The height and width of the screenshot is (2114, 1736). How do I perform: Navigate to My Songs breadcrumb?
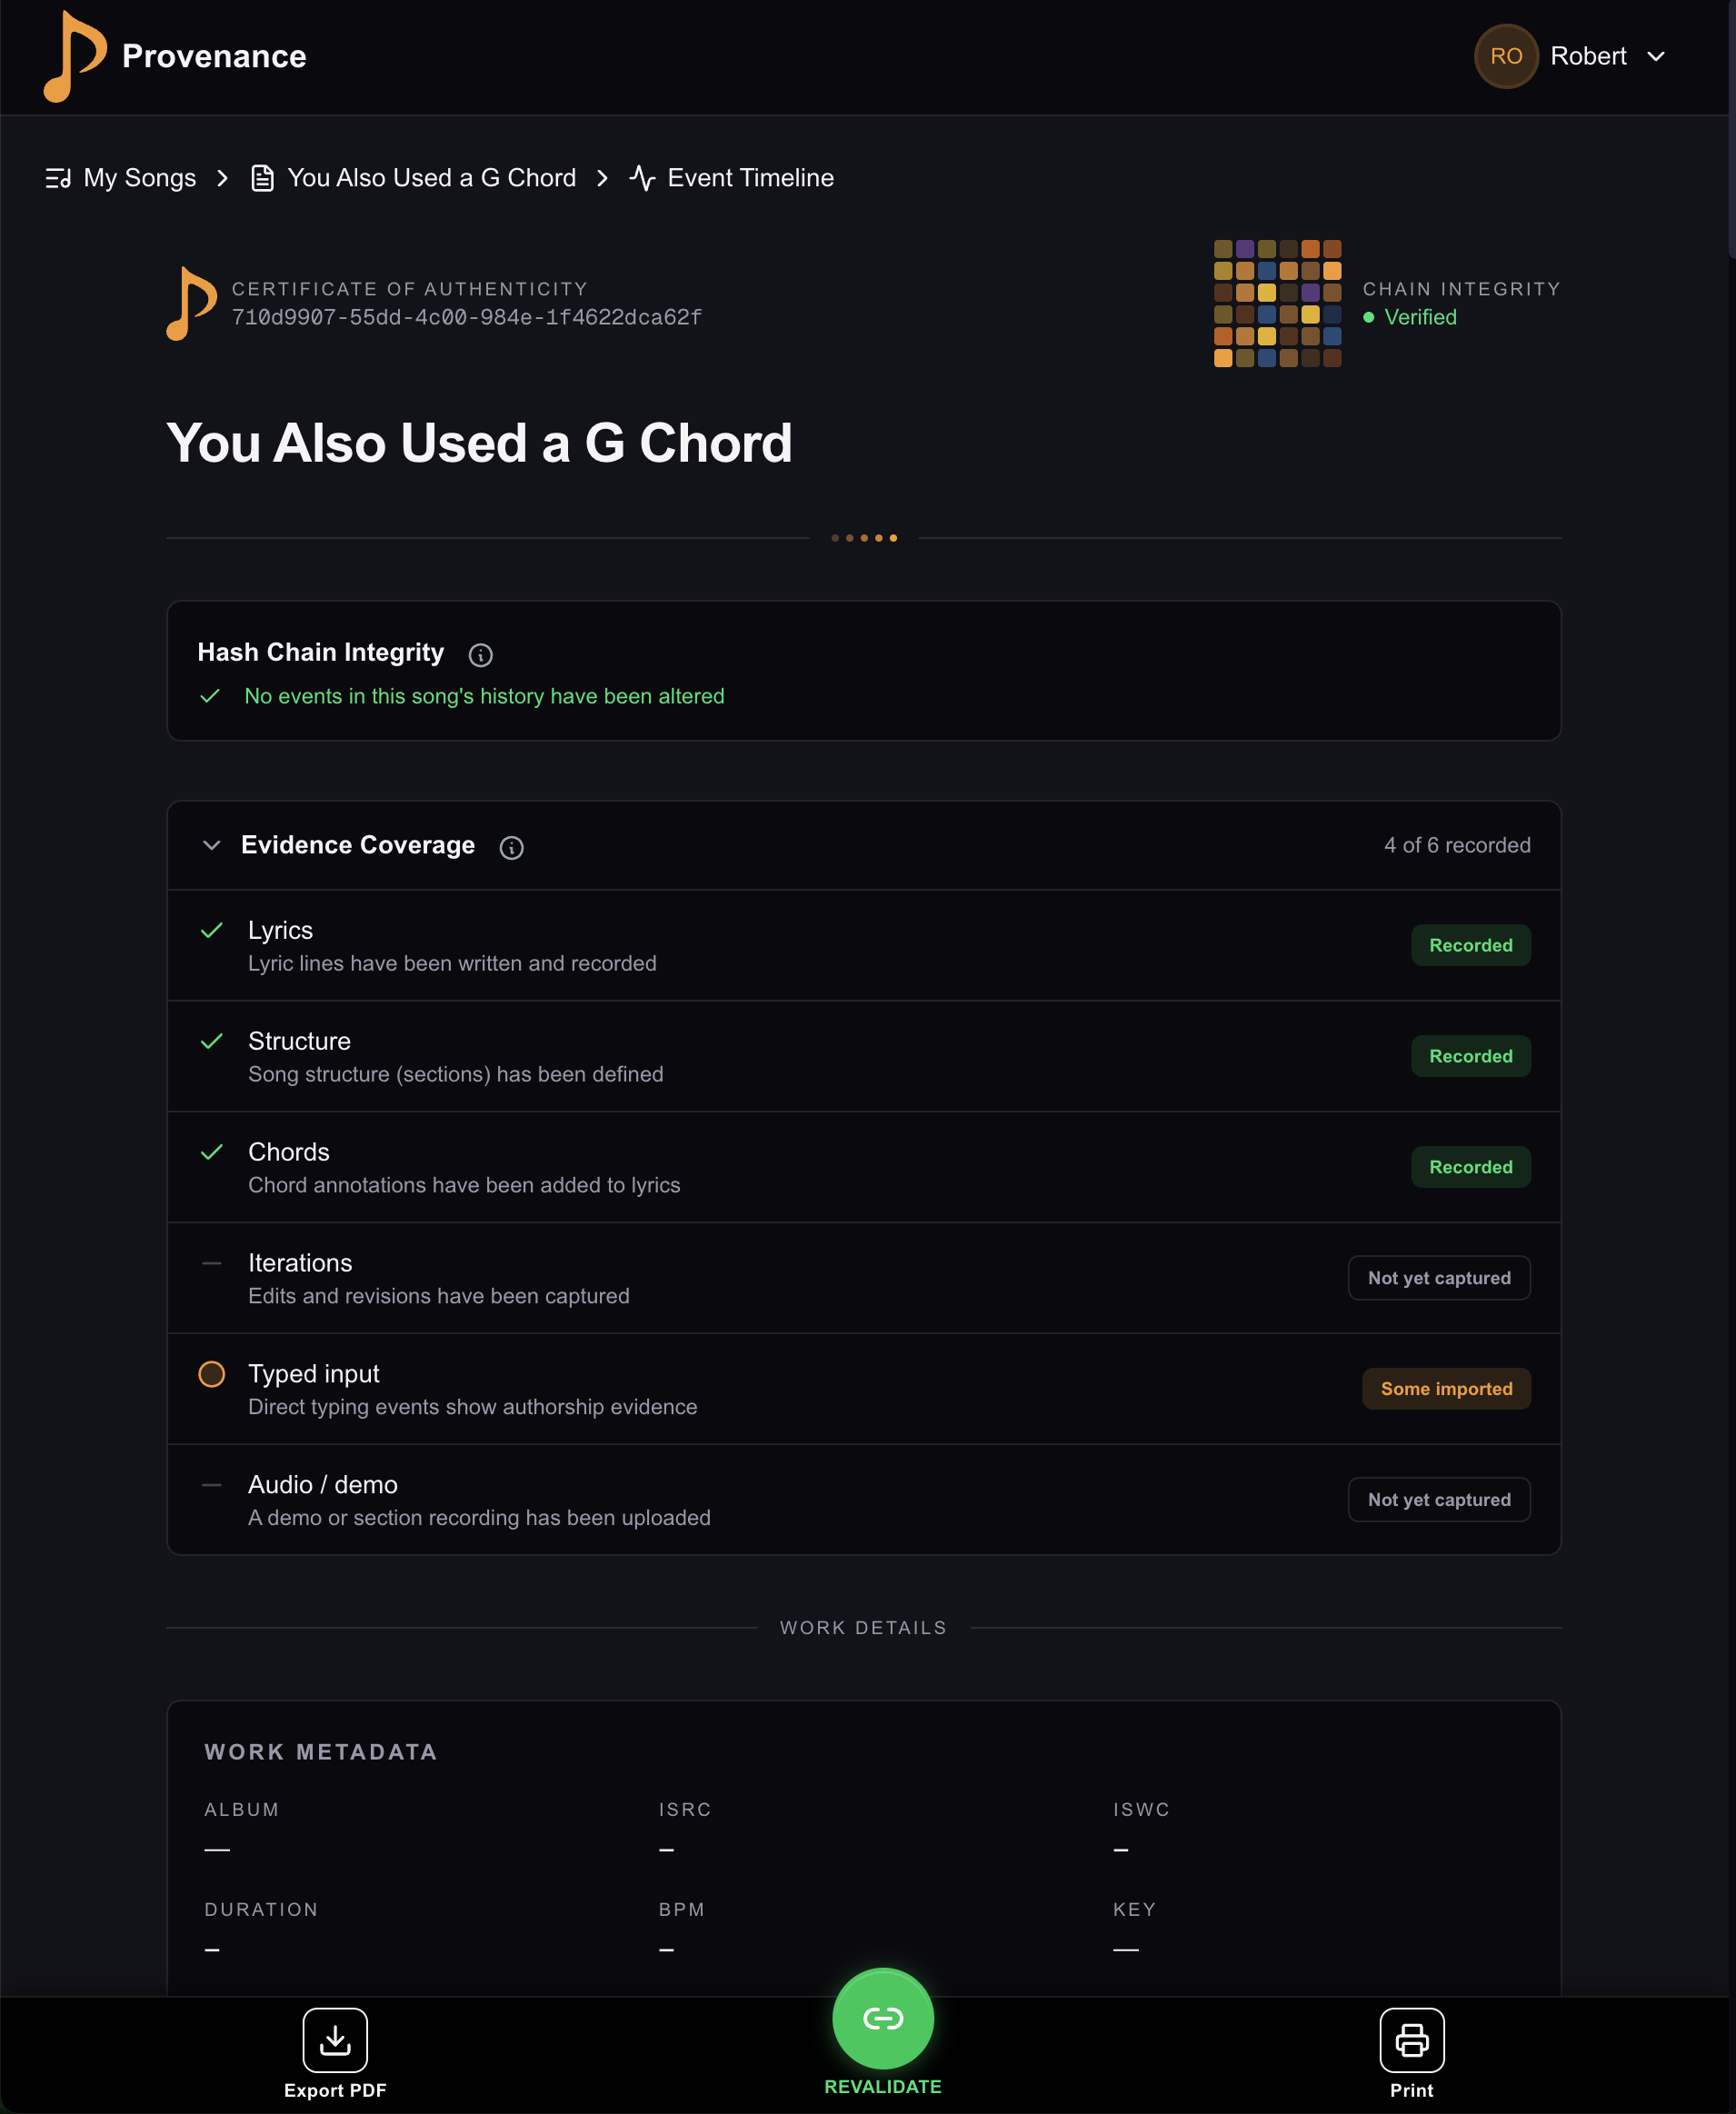click(x=139, y=177)
